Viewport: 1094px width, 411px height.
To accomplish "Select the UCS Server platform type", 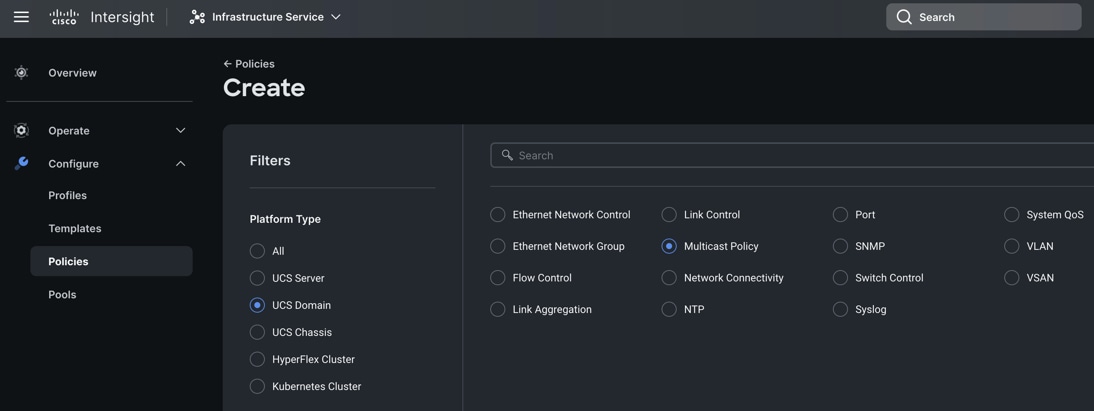I will click(x=258, y=278).
